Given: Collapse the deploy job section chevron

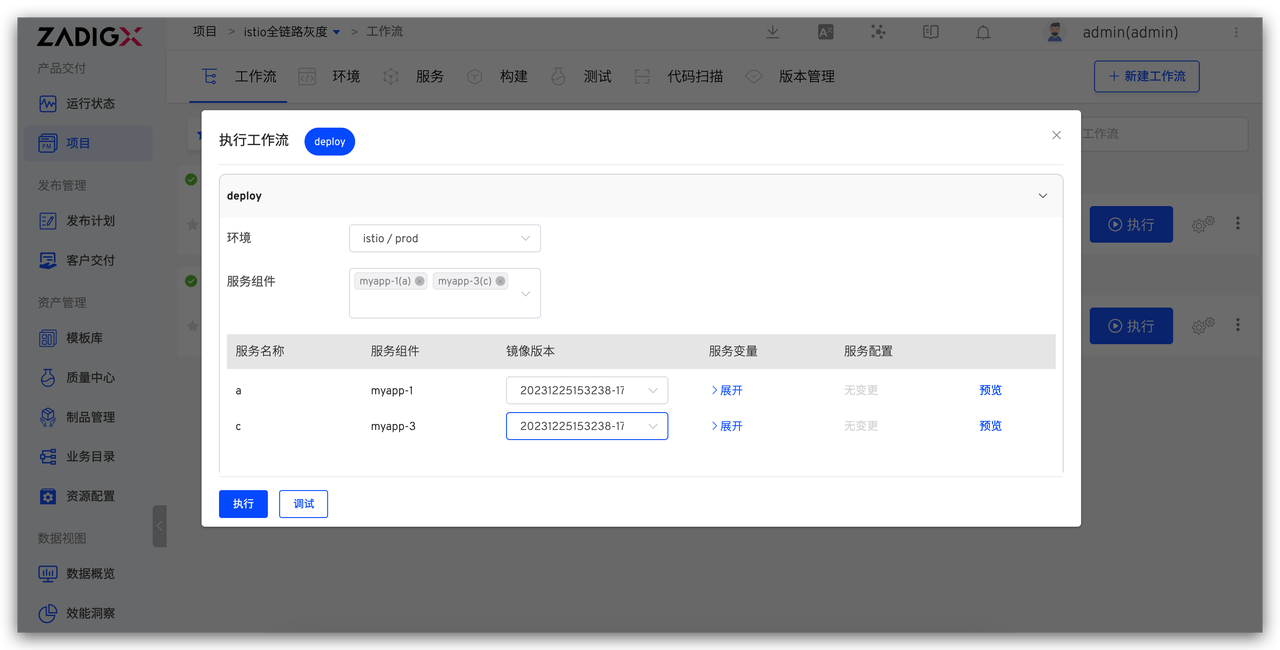Looking at the screenshot, I should coord(1042,195).
